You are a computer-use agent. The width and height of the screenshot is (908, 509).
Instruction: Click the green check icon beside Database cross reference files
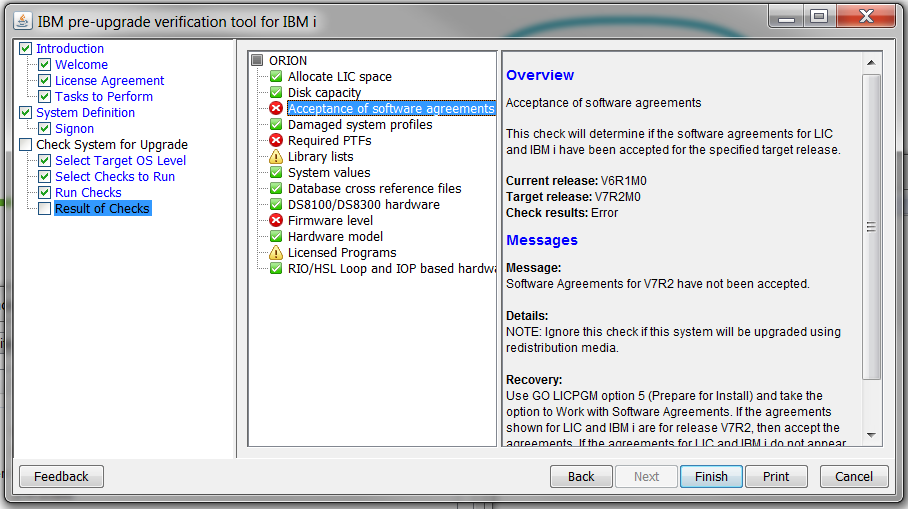coord(276,189)
